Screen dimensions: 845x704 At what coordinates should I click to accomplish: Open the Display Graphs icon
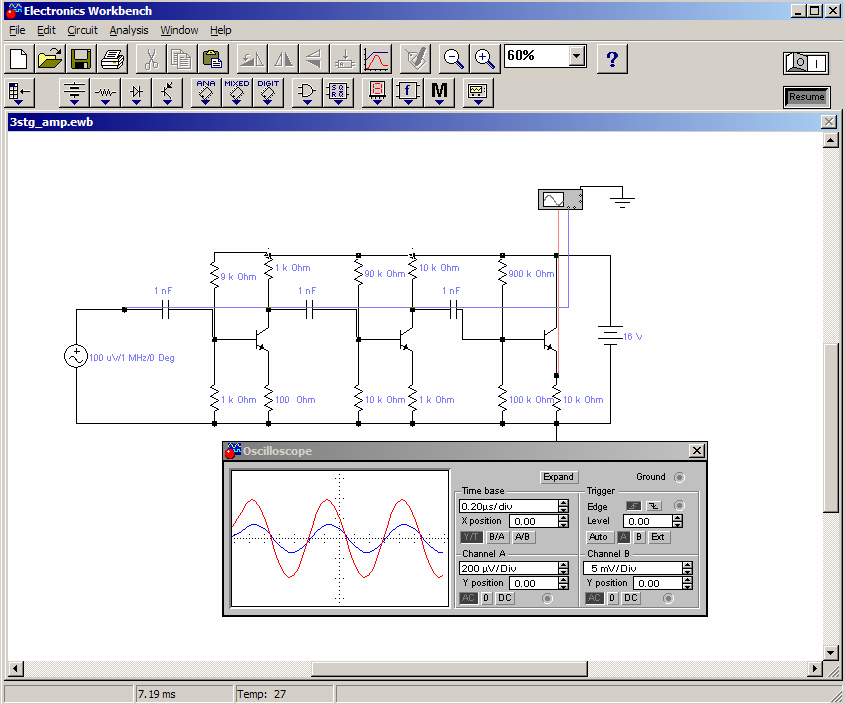click(x=377, y=59)
